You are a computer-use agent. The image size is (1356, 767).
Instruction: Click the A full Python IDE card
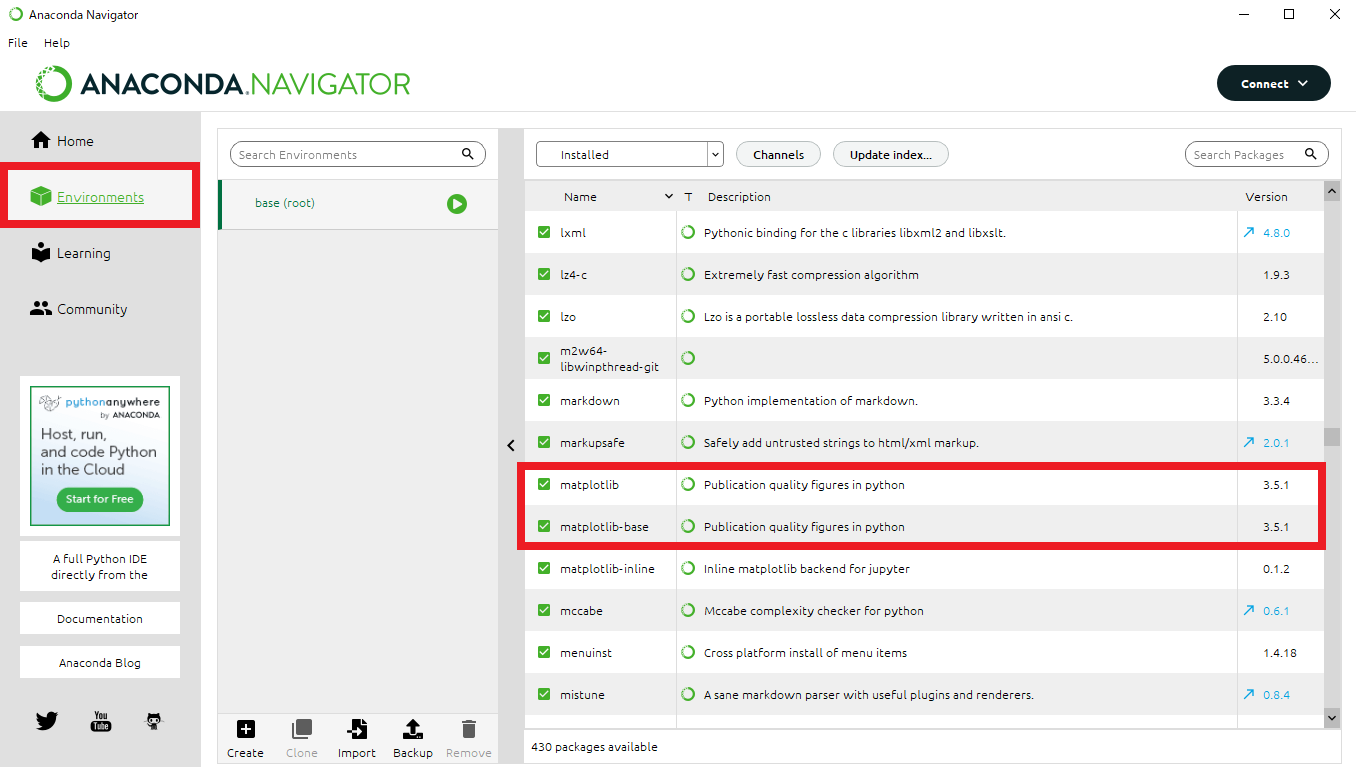(100, 567)
